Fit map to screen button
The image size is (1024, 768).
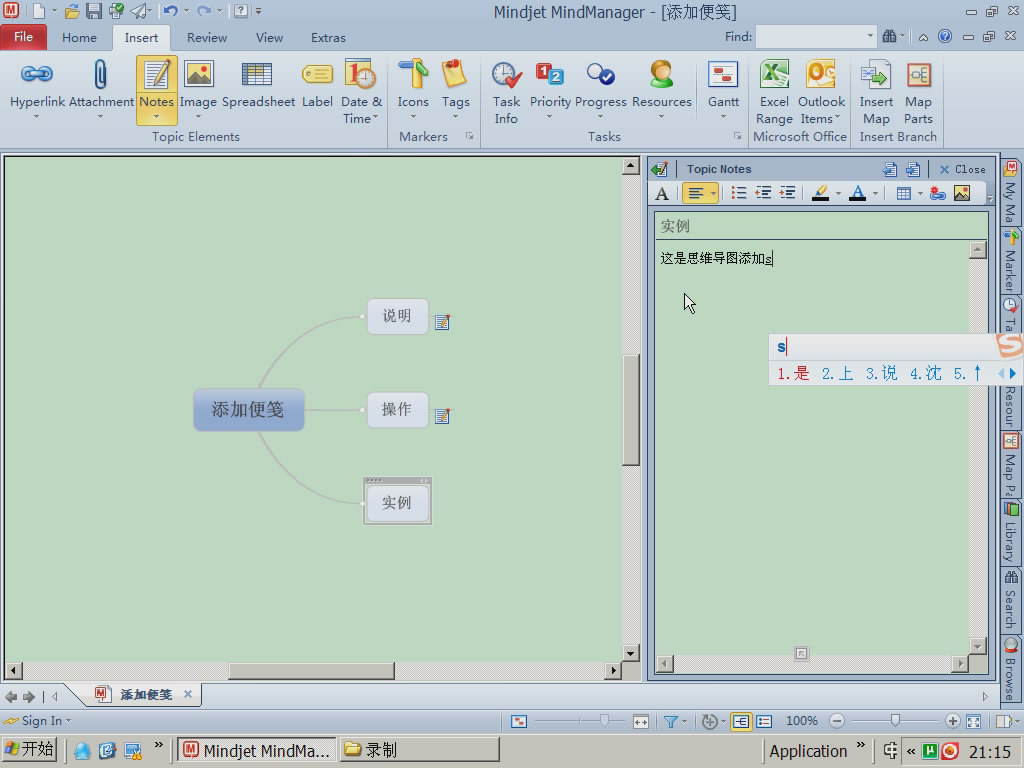click(x=974, y=722)
